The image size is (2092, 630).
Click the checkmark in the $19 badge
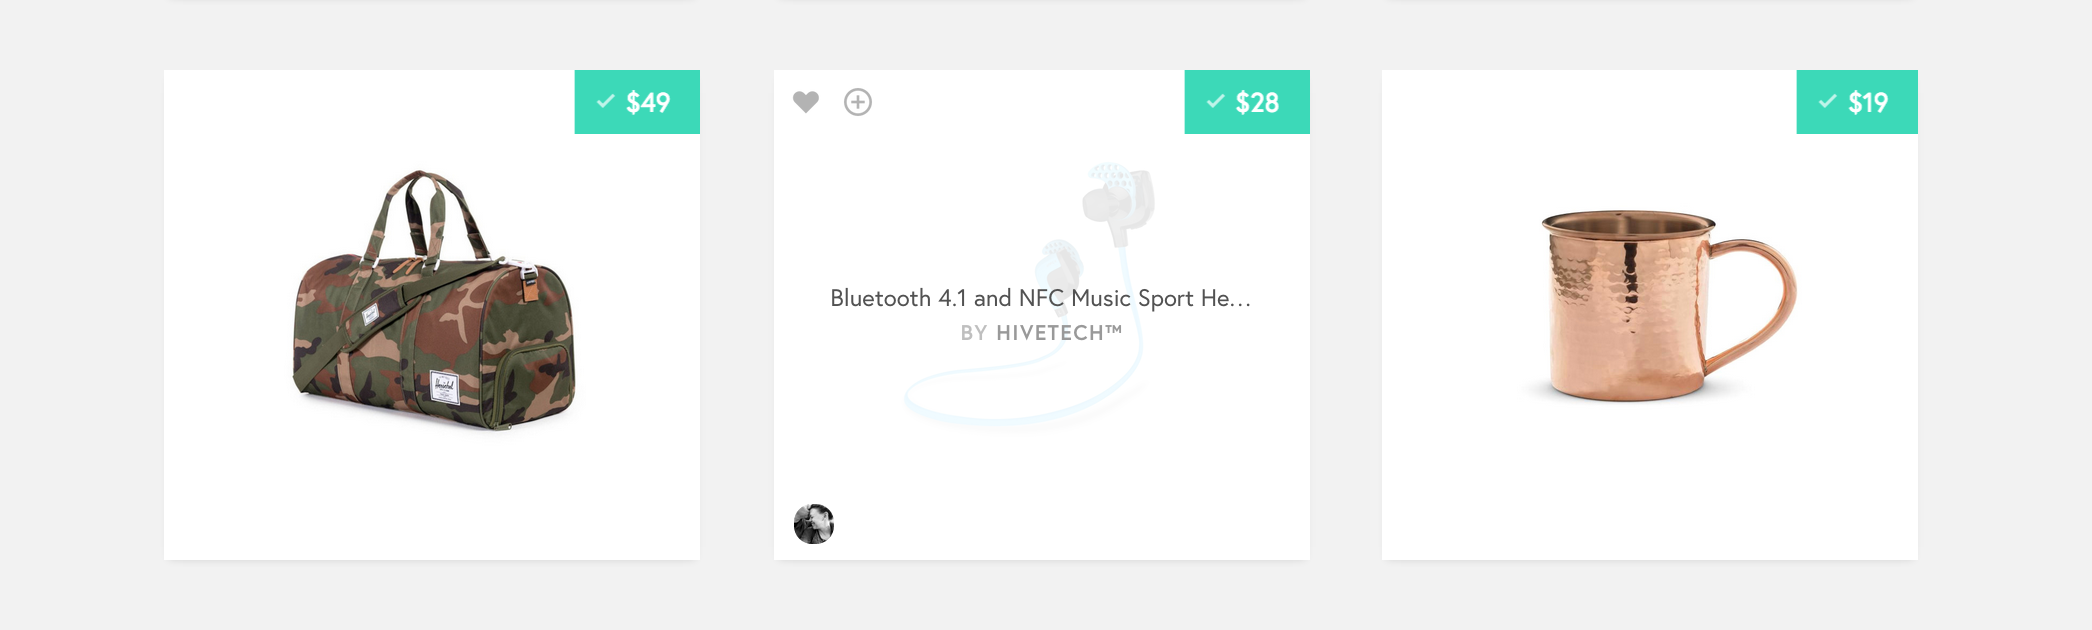click(1827, 102)
